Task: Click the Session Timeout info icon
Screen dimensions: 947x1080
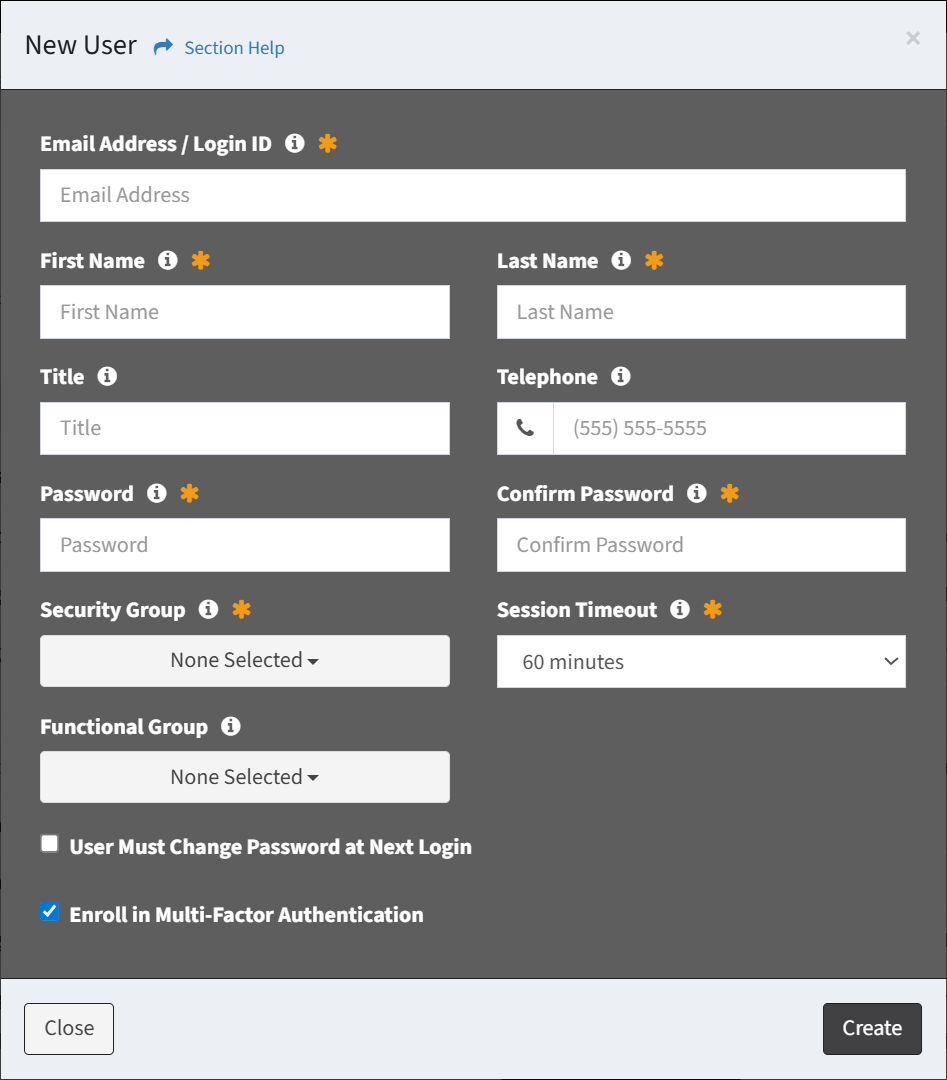Action: pyautogui.click(x=680, y=610)
